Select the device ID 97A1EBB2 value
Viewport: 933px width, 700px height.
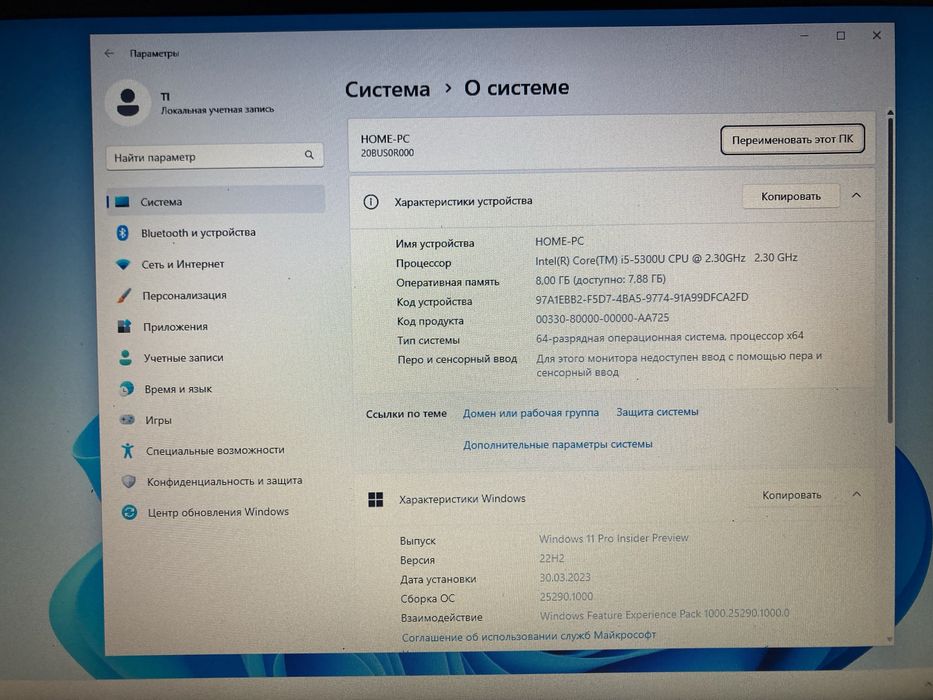[x=641, y=298]
